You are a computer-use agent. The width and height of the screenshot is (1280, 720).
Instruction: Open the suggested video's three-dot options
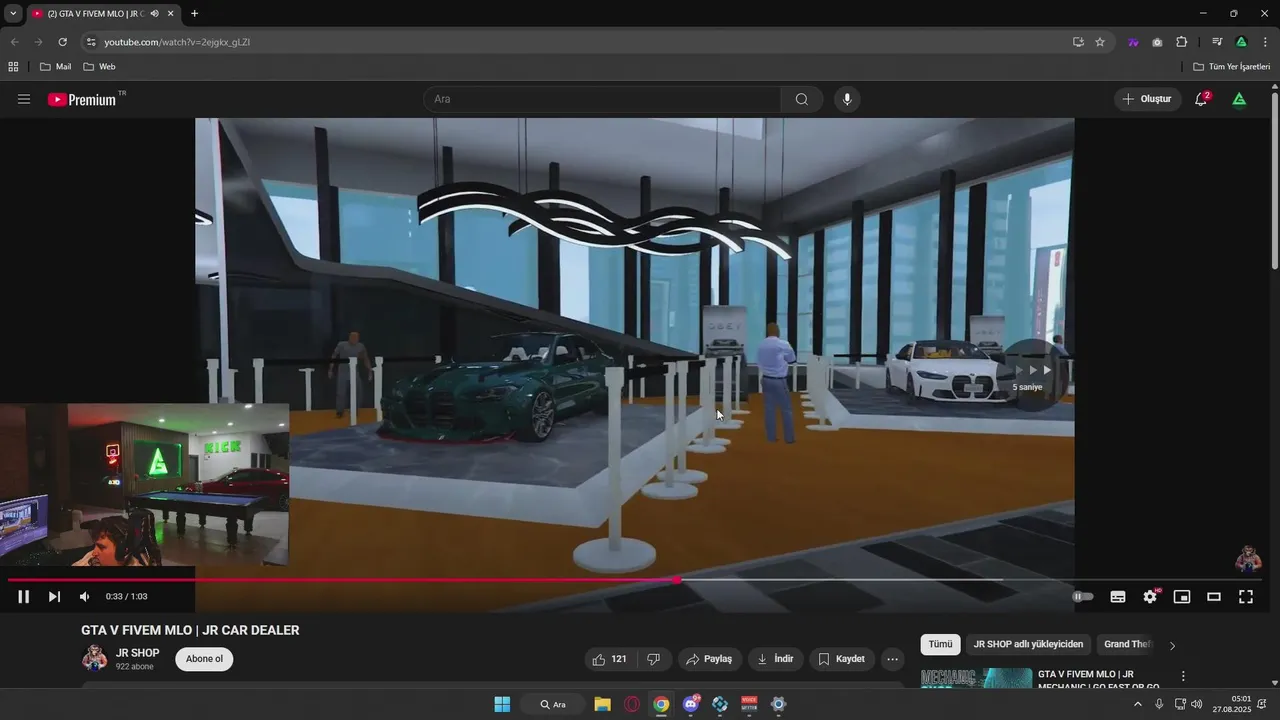1184,677
